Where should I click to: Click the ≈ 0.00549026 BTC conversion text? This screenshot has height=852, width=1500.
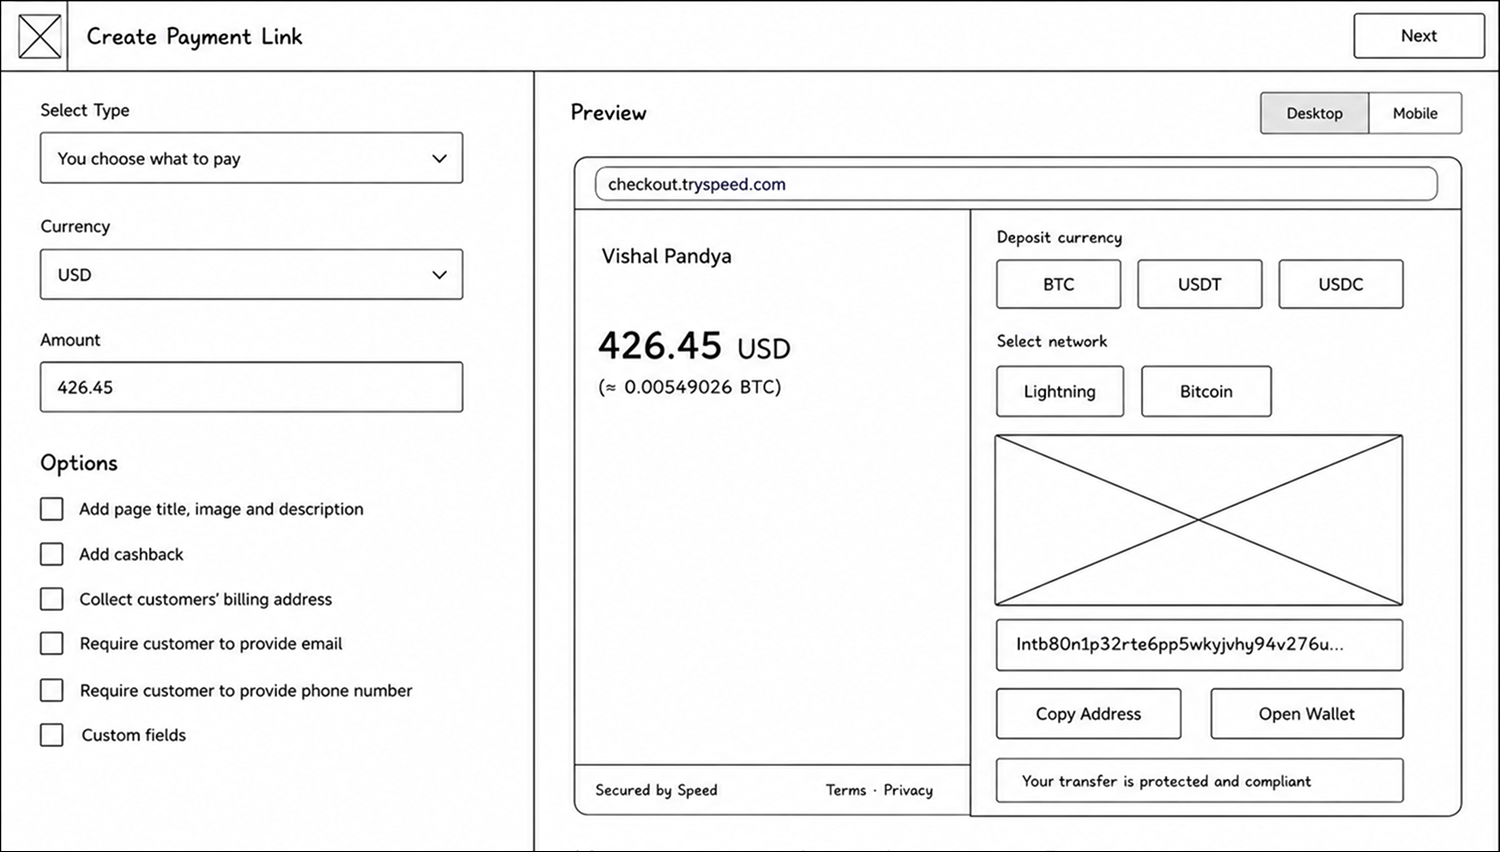pos(690,387)
